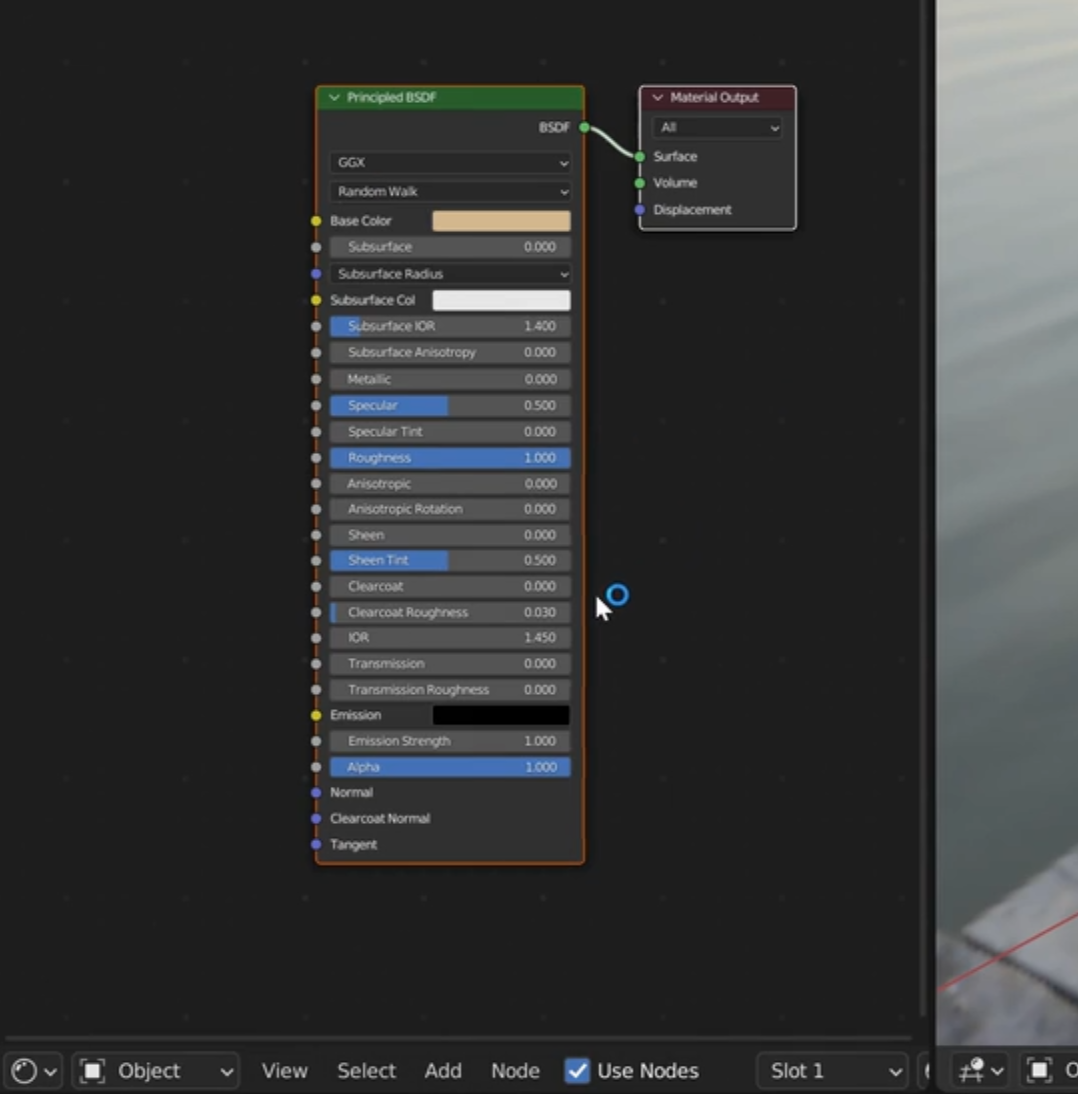Click the Displacement input socket
The image size is (1078, 1094).
(640, 209)
